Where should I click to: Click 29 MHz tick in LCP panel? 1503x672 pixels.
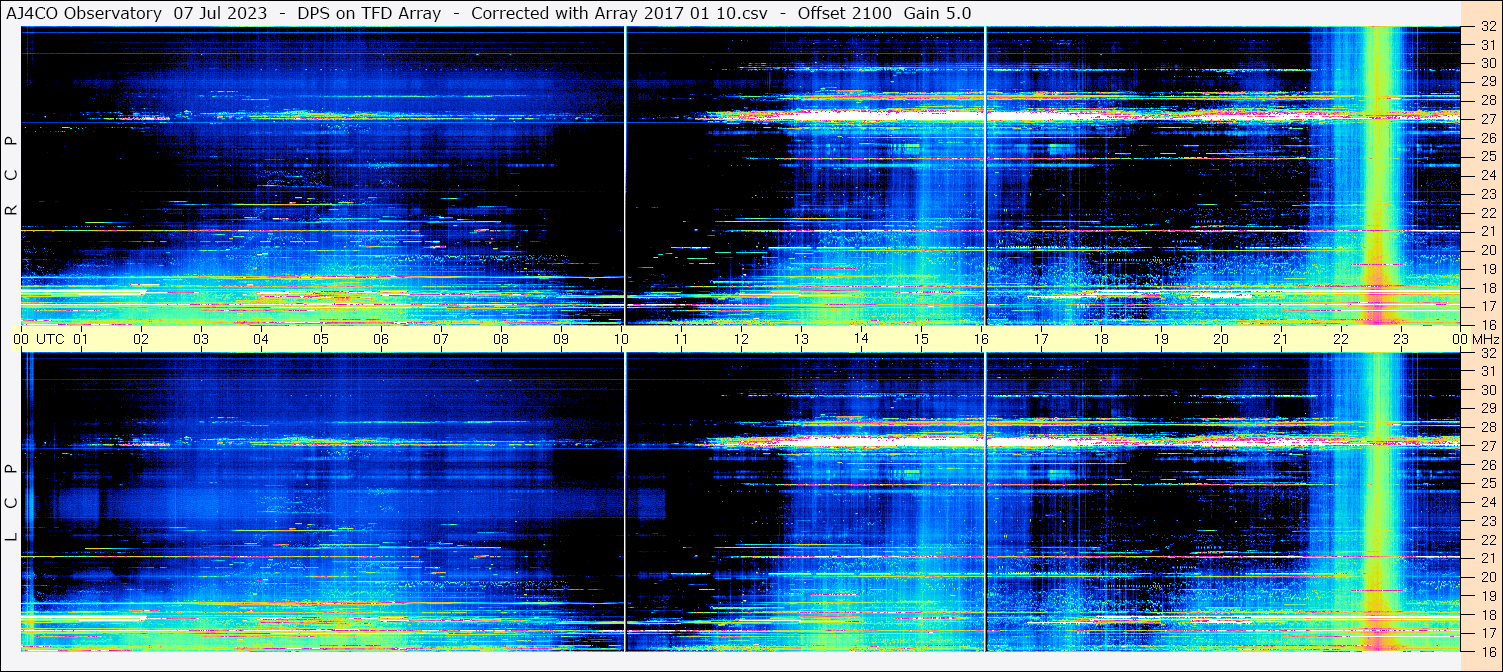click(1488, 409)
